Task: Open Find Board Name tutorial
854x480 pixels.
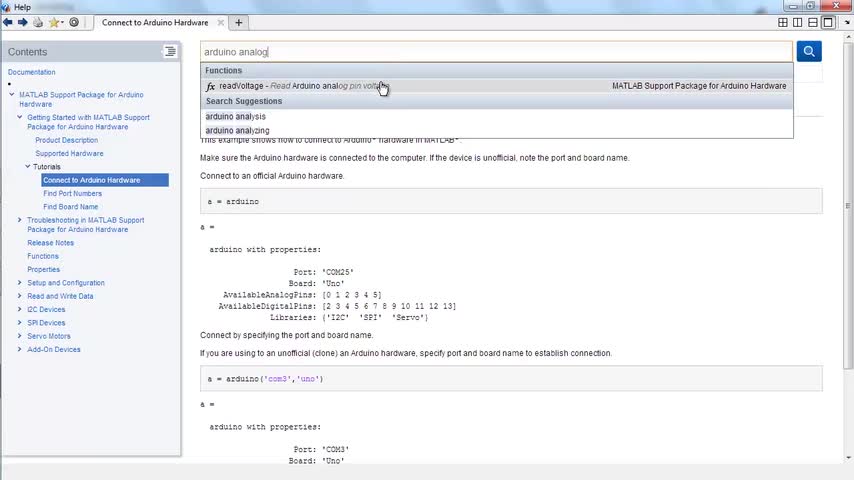Action: [x=71, y=207]
